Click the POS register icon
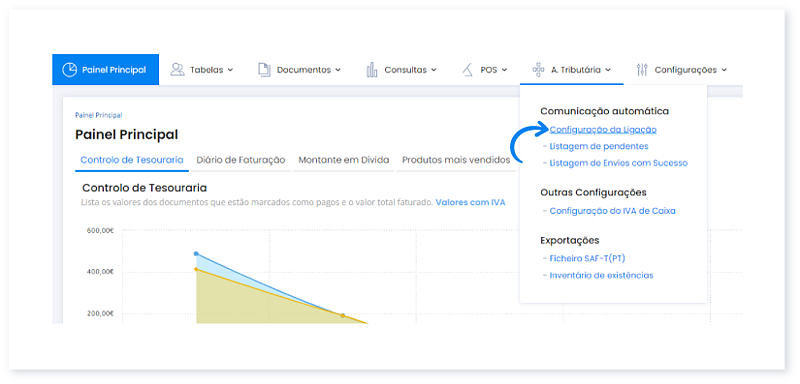800x384 pixels. (x=468, y=70)
